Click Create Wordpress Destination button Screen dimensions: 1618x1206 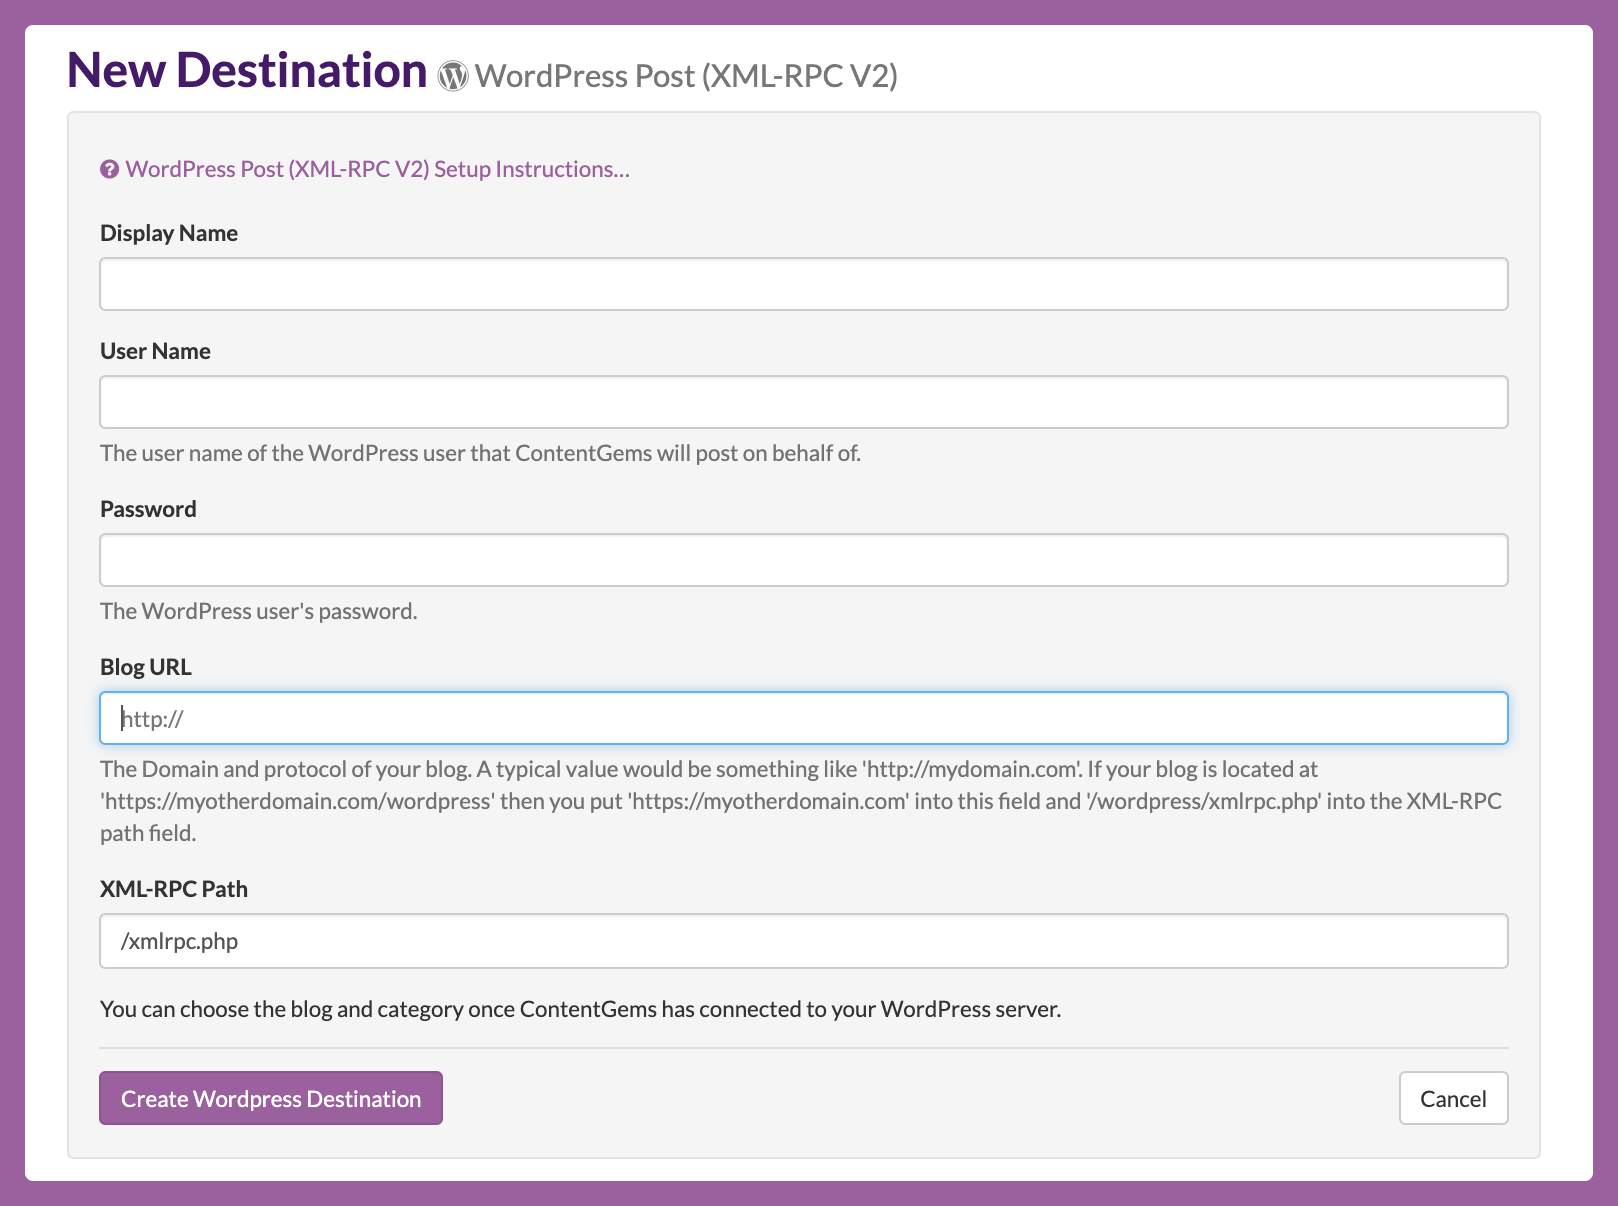click(x=271, y=1098)
